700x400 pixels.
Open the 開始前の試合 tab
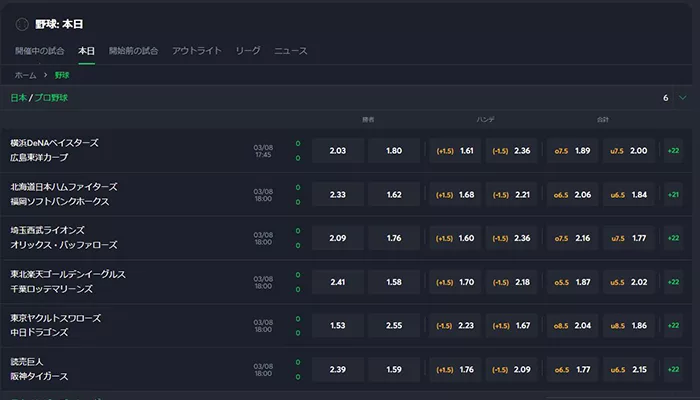click(x=133, y=50)
